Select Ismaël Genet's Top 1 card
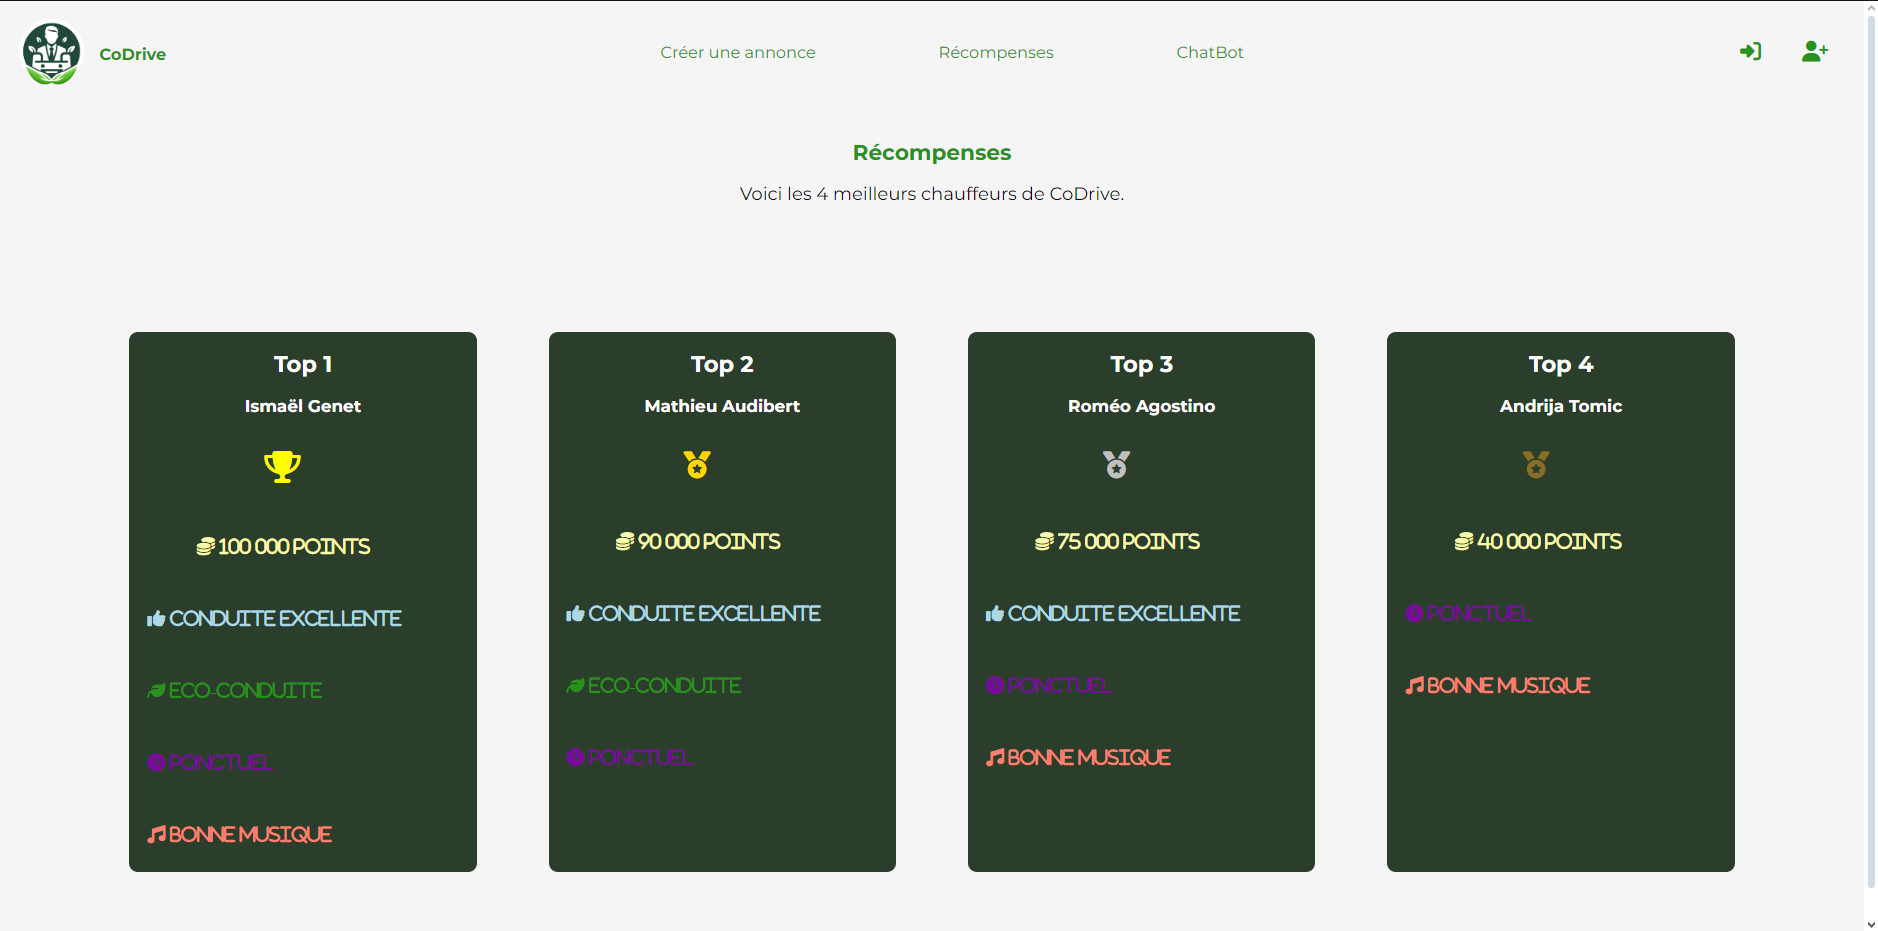This screenshot has width=1878, height=931. pyautogui.click(x=302, y=600)
